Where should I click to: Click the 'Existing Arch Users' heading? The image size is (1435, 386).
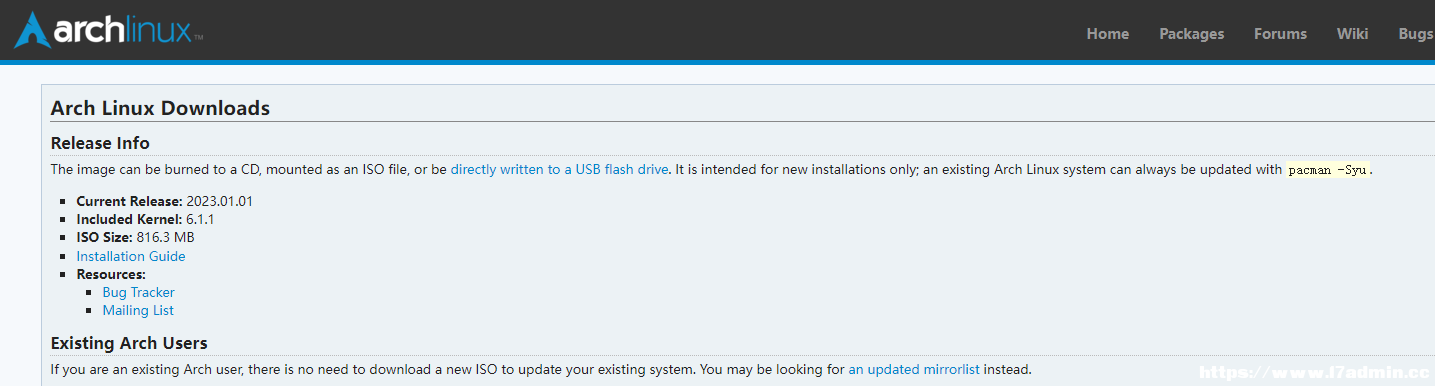pos(129,343)
